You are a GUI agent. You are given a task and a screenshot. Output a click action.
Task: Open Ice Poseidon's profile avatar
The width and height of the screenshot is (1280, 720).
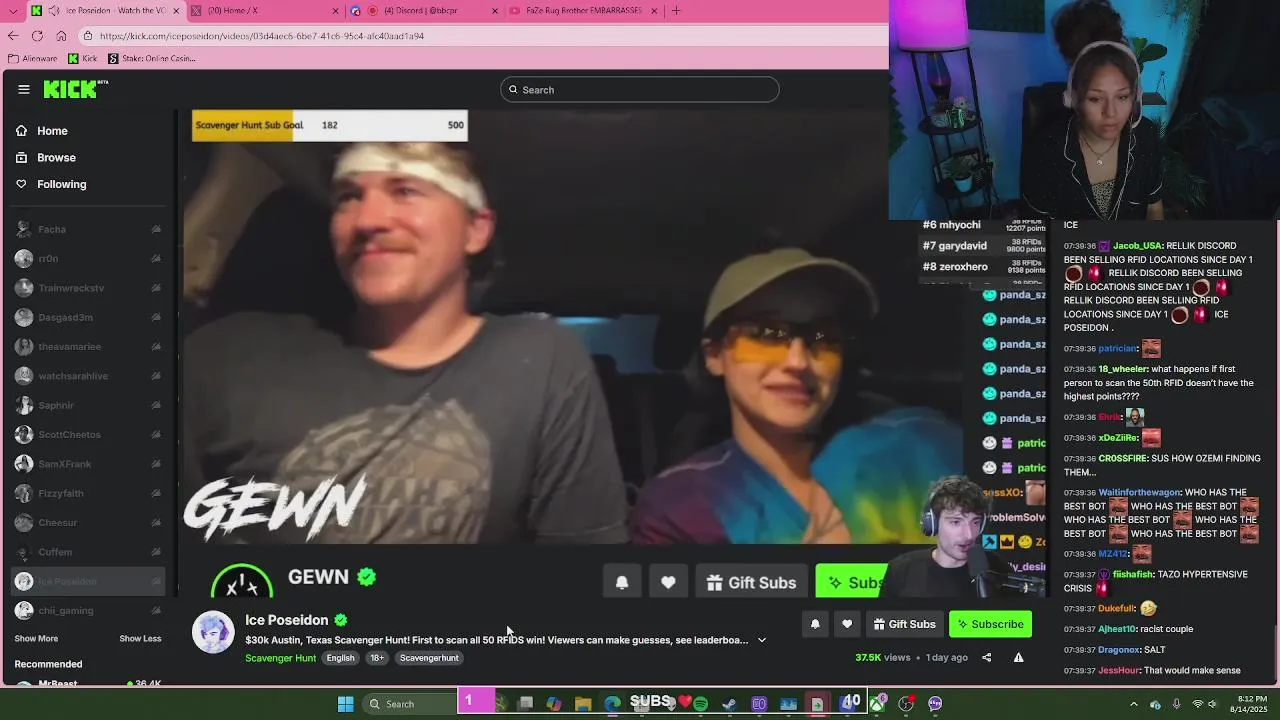[x=213, y=632]
